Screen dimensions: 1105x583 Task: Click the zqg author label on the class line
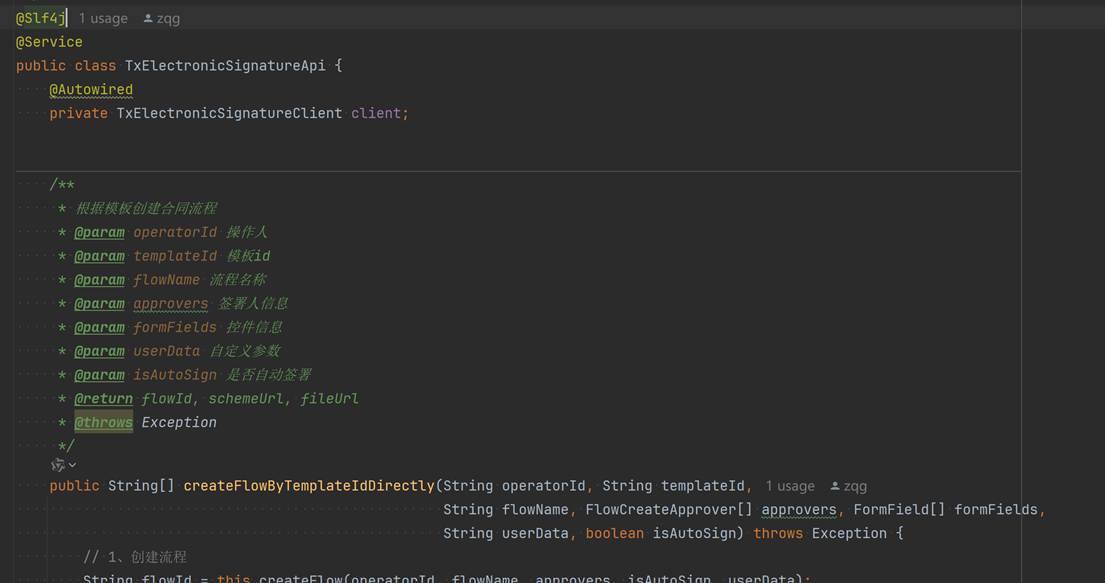pos(168,18)
